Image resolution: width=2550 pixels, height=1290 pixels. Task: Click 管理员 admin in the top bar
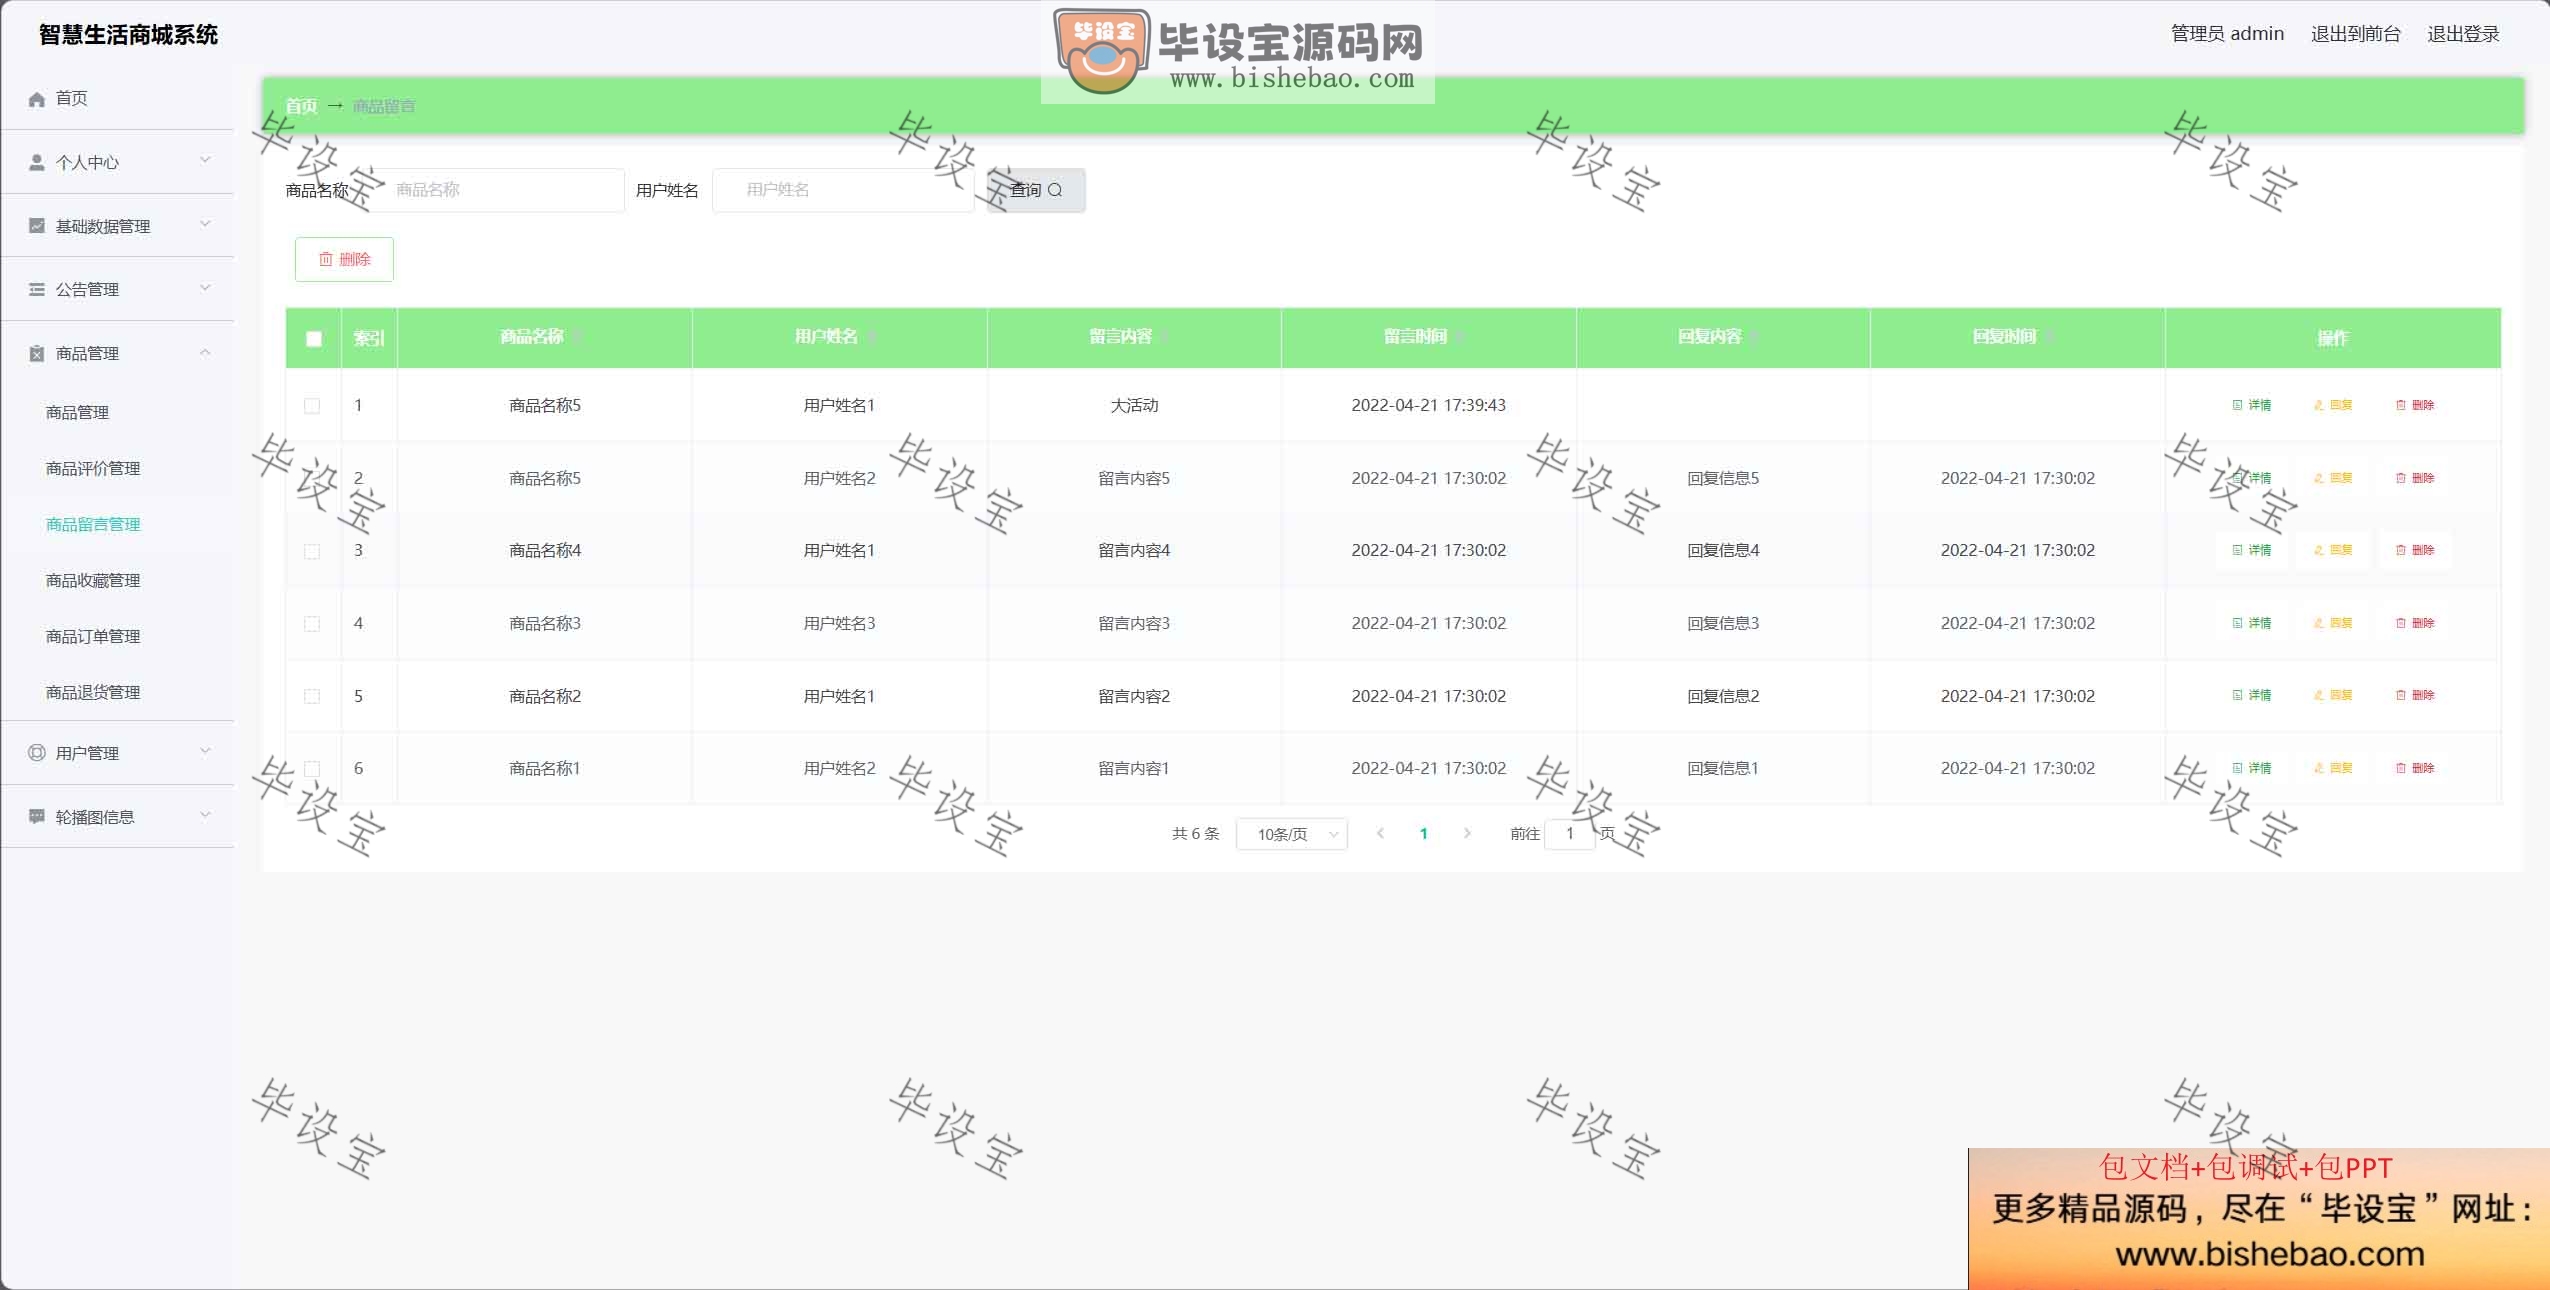coord(2227,34)
